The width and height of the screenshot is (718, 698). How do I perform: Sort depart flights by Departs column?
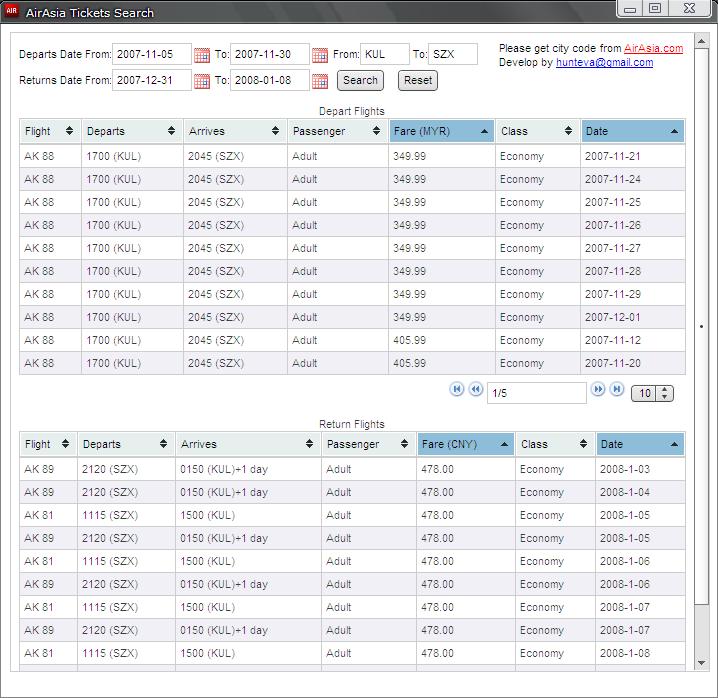[132, 131]
